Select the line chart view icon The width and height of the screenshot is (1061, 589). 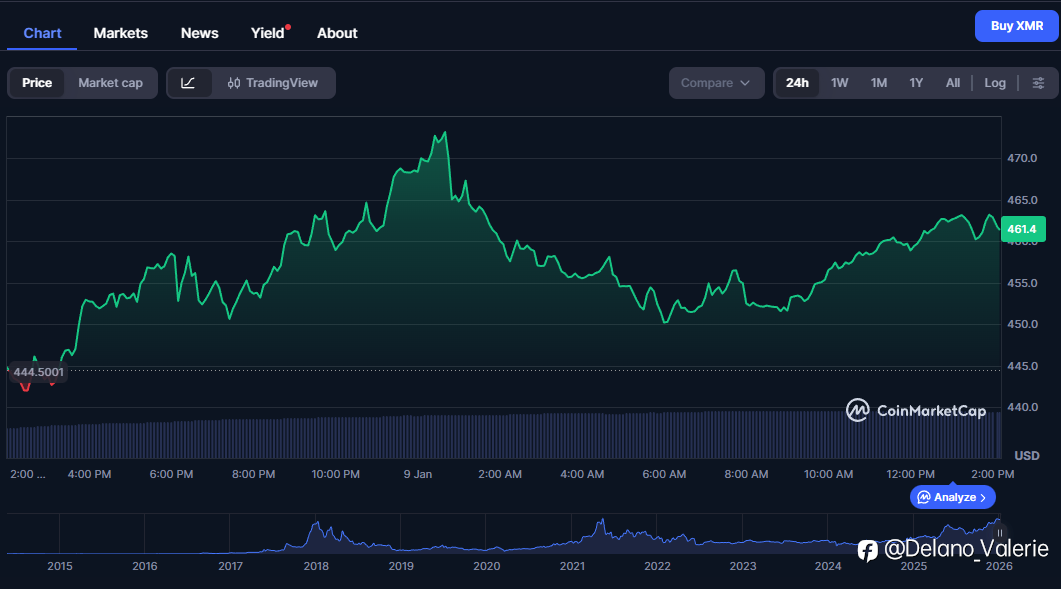coord(189,83)
